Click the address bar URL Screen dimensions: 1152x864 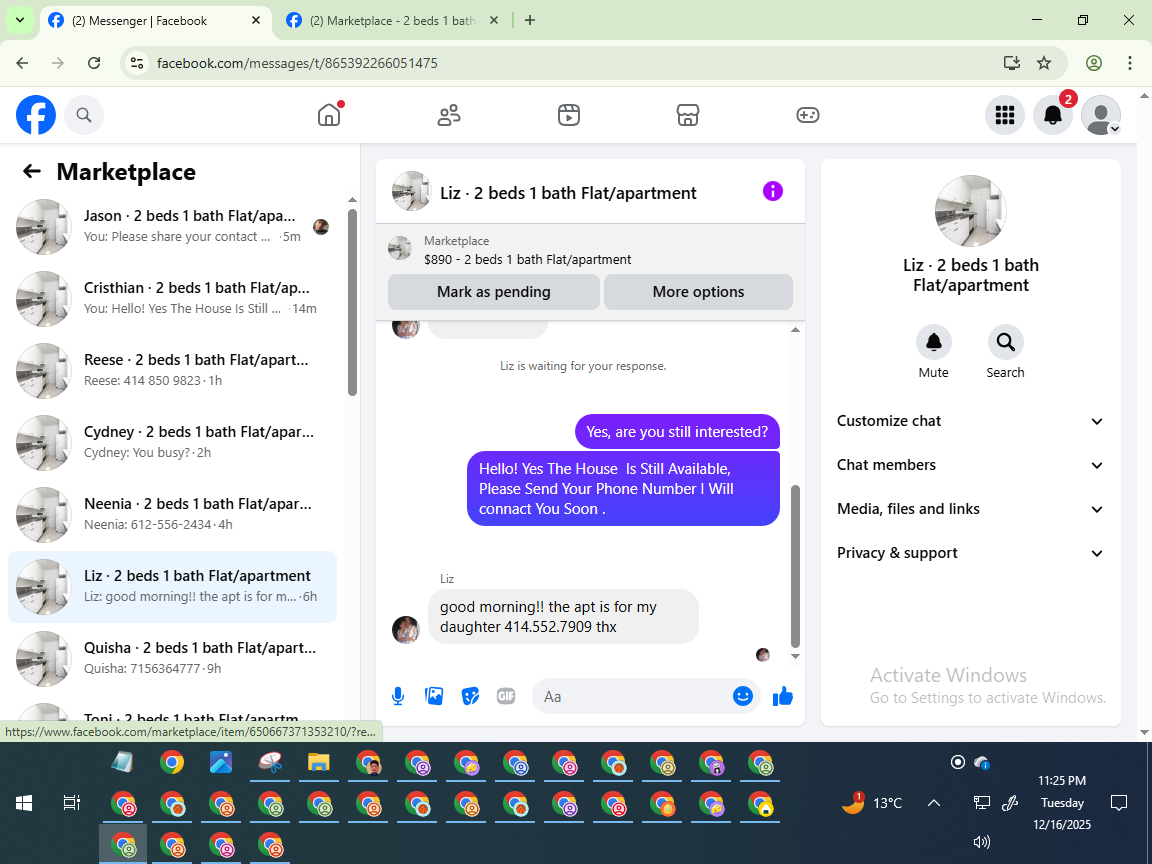[x=297, y=63]
